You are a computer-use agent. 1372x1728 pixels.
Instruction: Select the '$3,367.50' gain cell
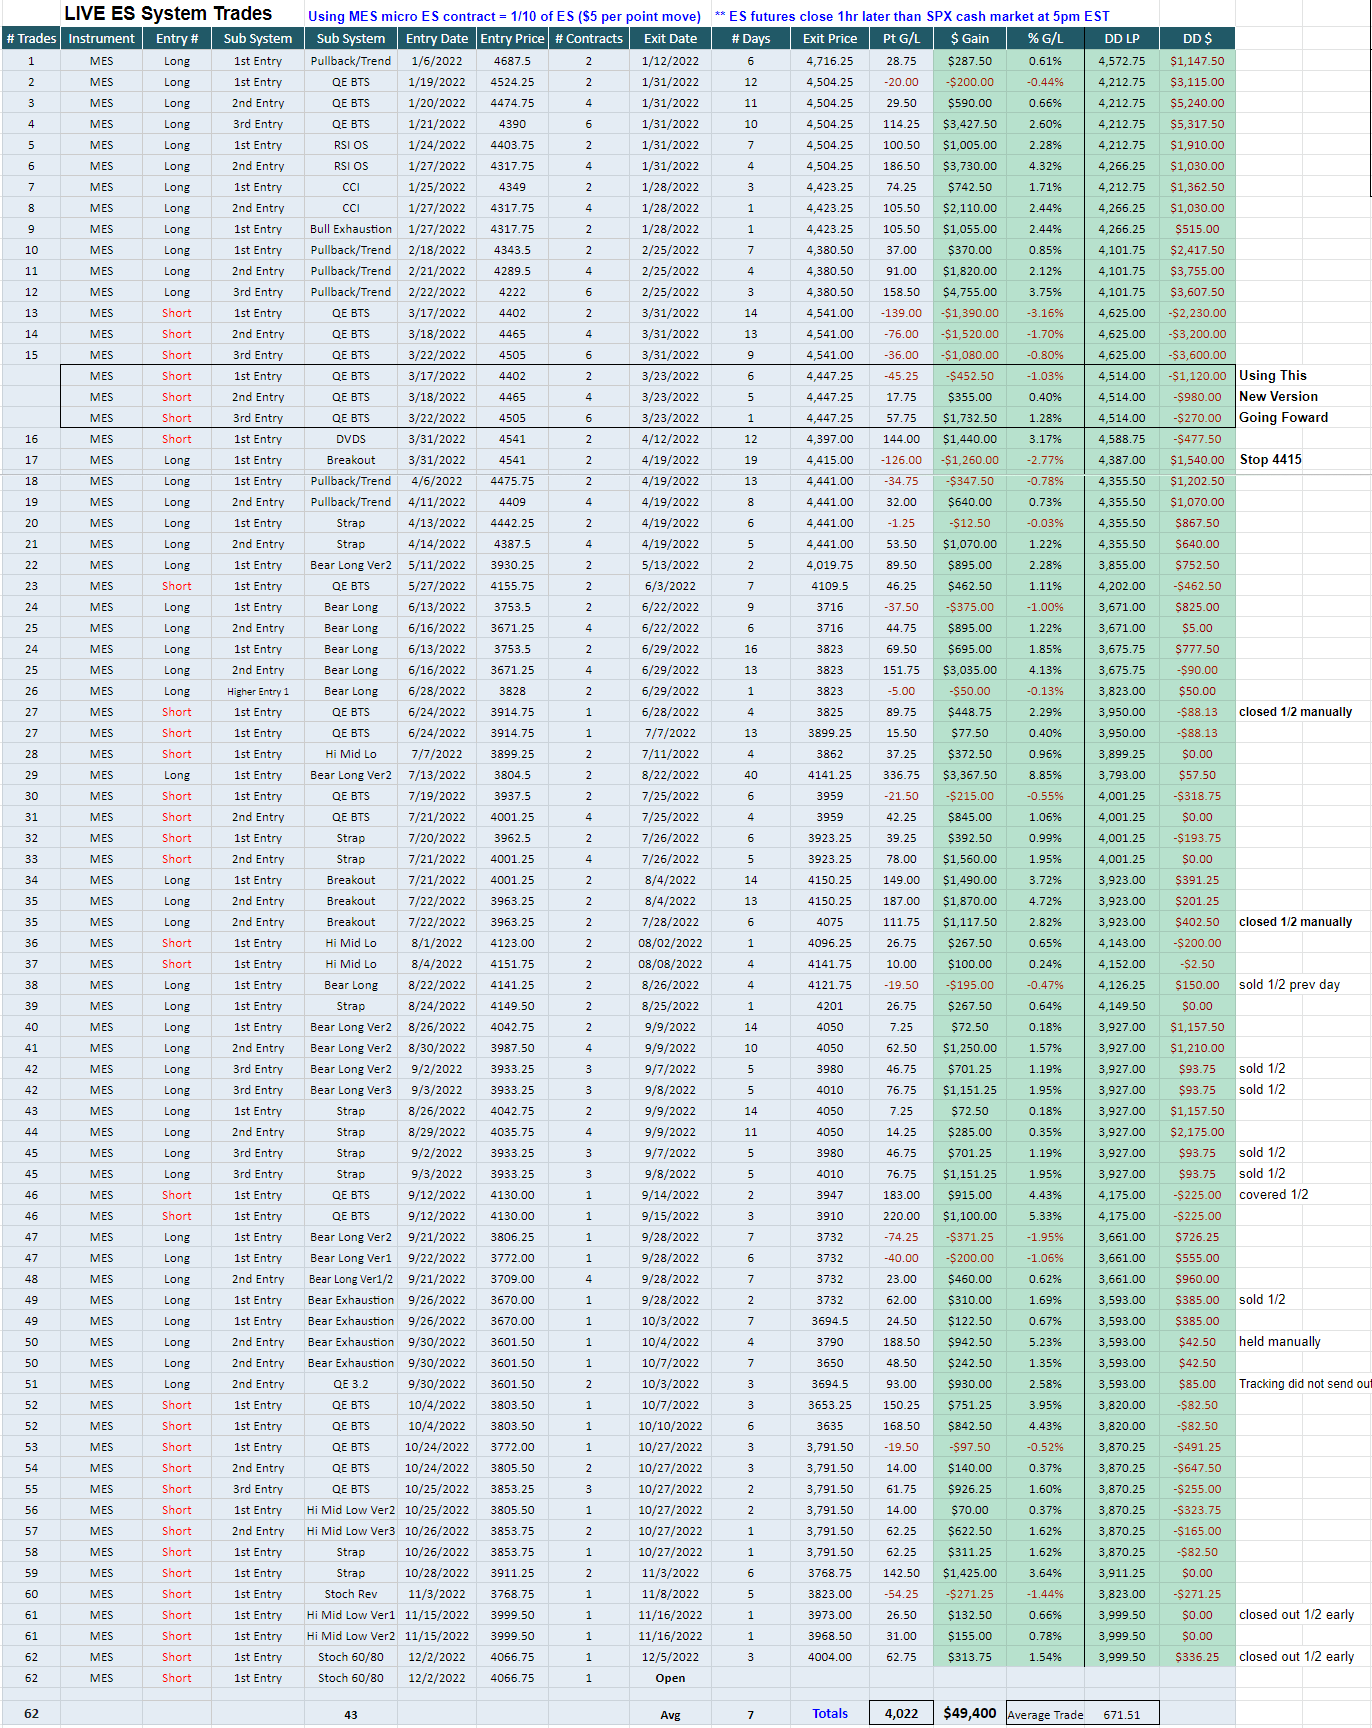click(x=969, y=775)
